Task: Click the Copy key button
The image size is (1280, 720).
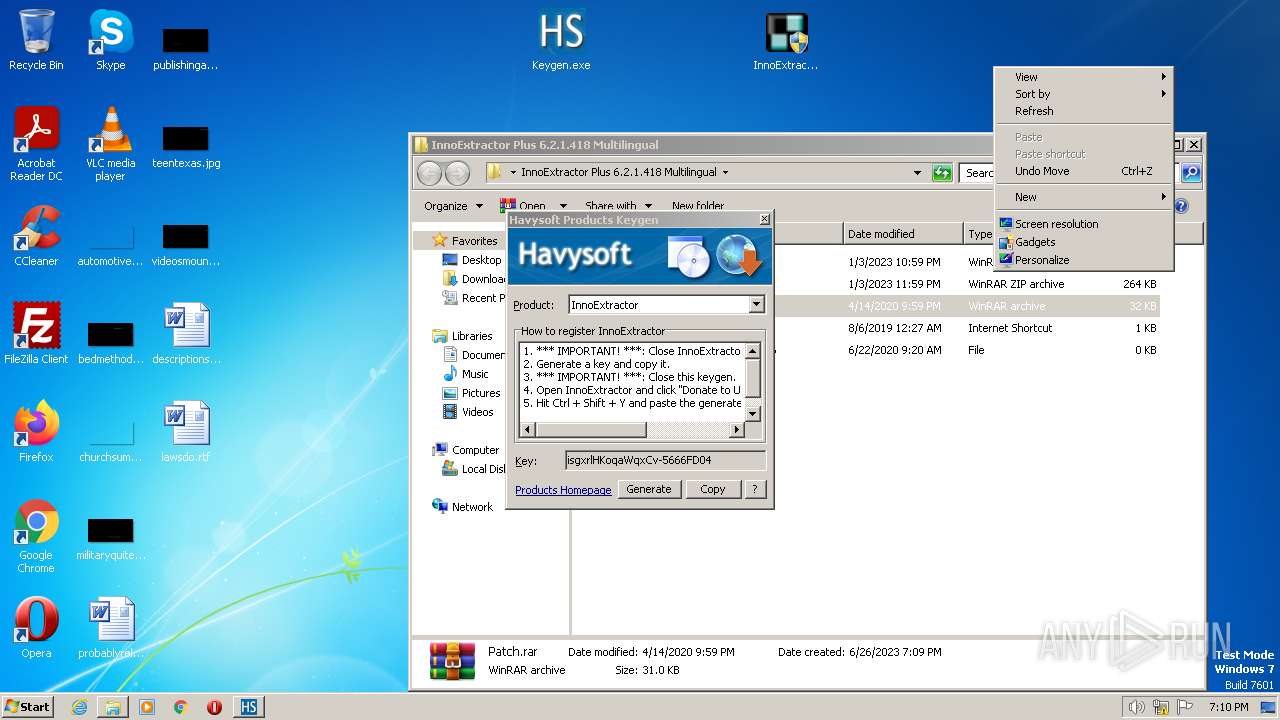Action: pos(713,489)
